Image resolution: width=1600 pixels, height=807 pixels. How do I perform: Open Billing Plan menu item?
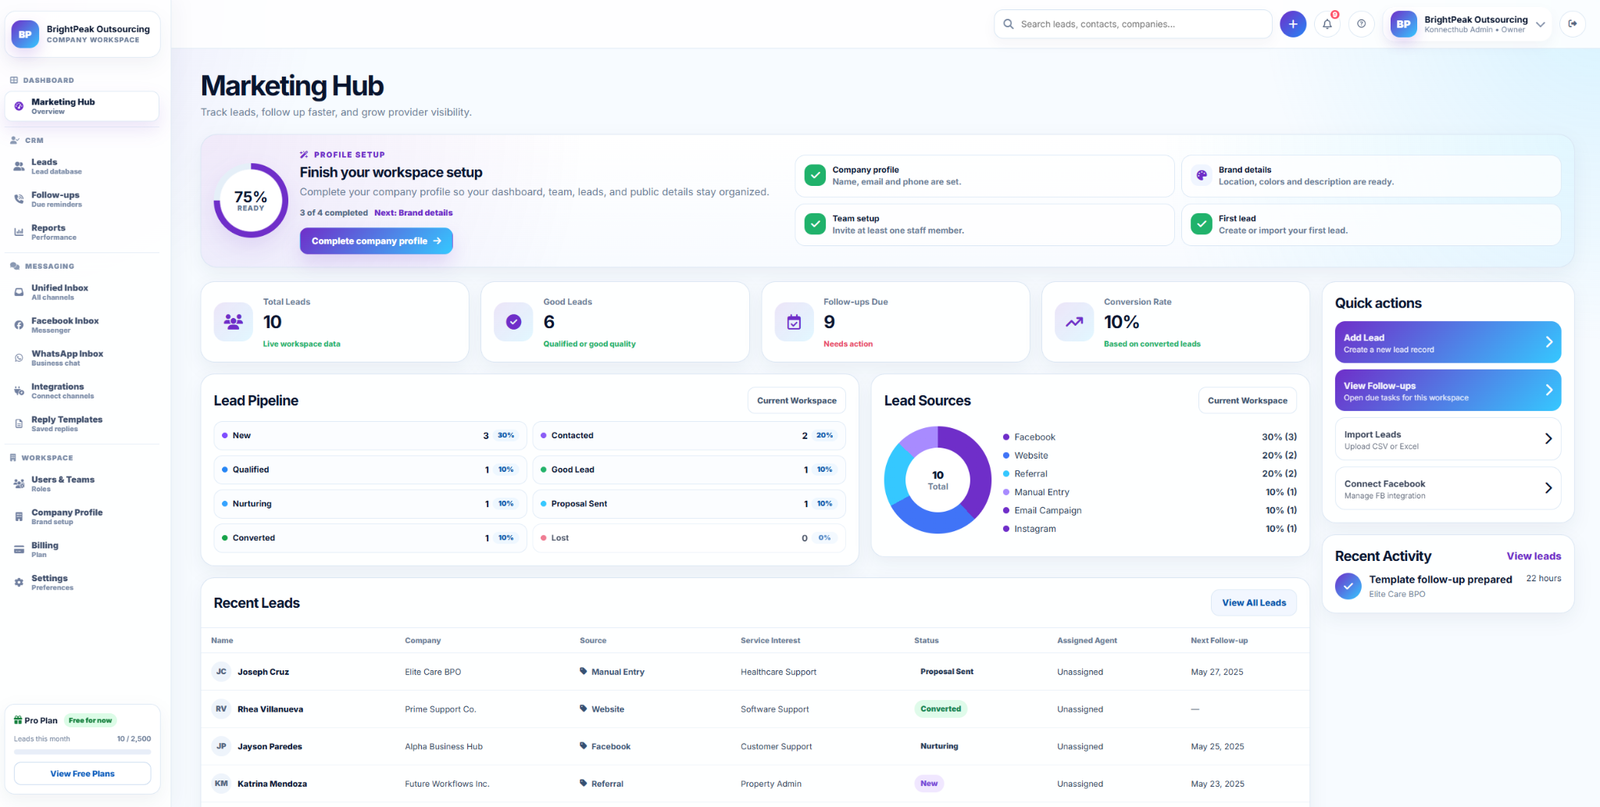tap(82, 550)
